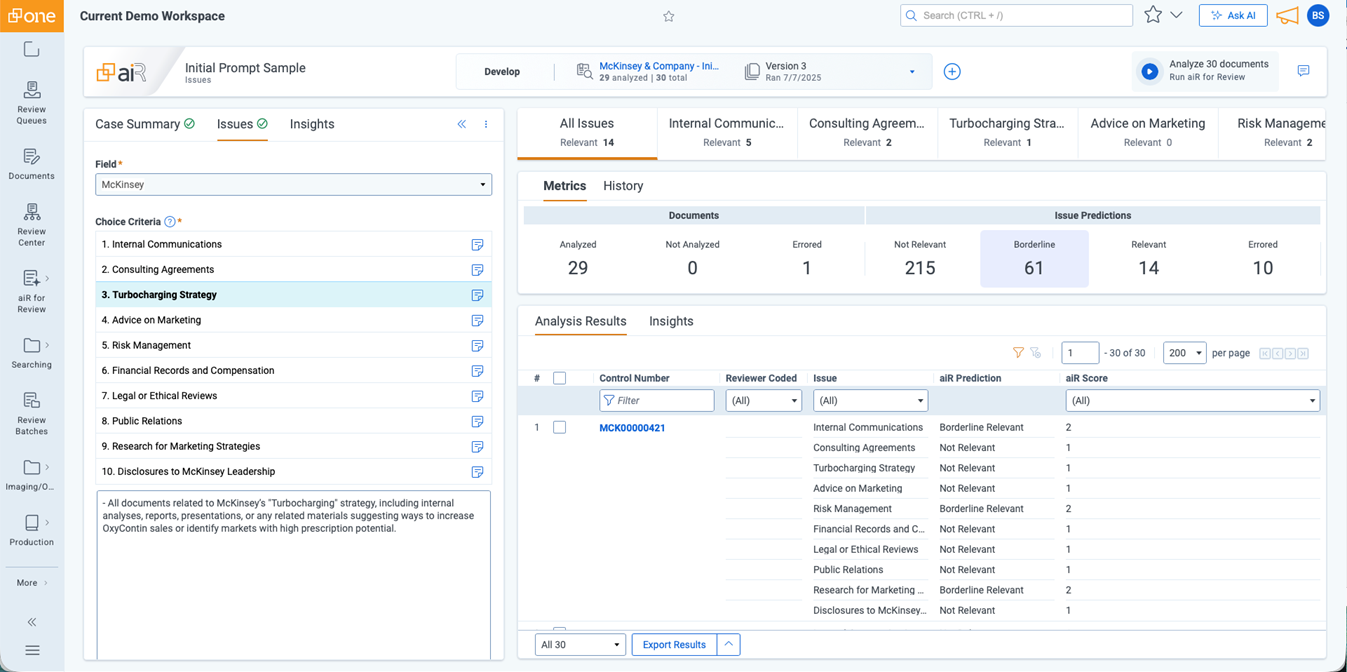Expand the All 30 export scope dropdown
The height and width of the screenshot is (672, 1347).
[580, 645]
